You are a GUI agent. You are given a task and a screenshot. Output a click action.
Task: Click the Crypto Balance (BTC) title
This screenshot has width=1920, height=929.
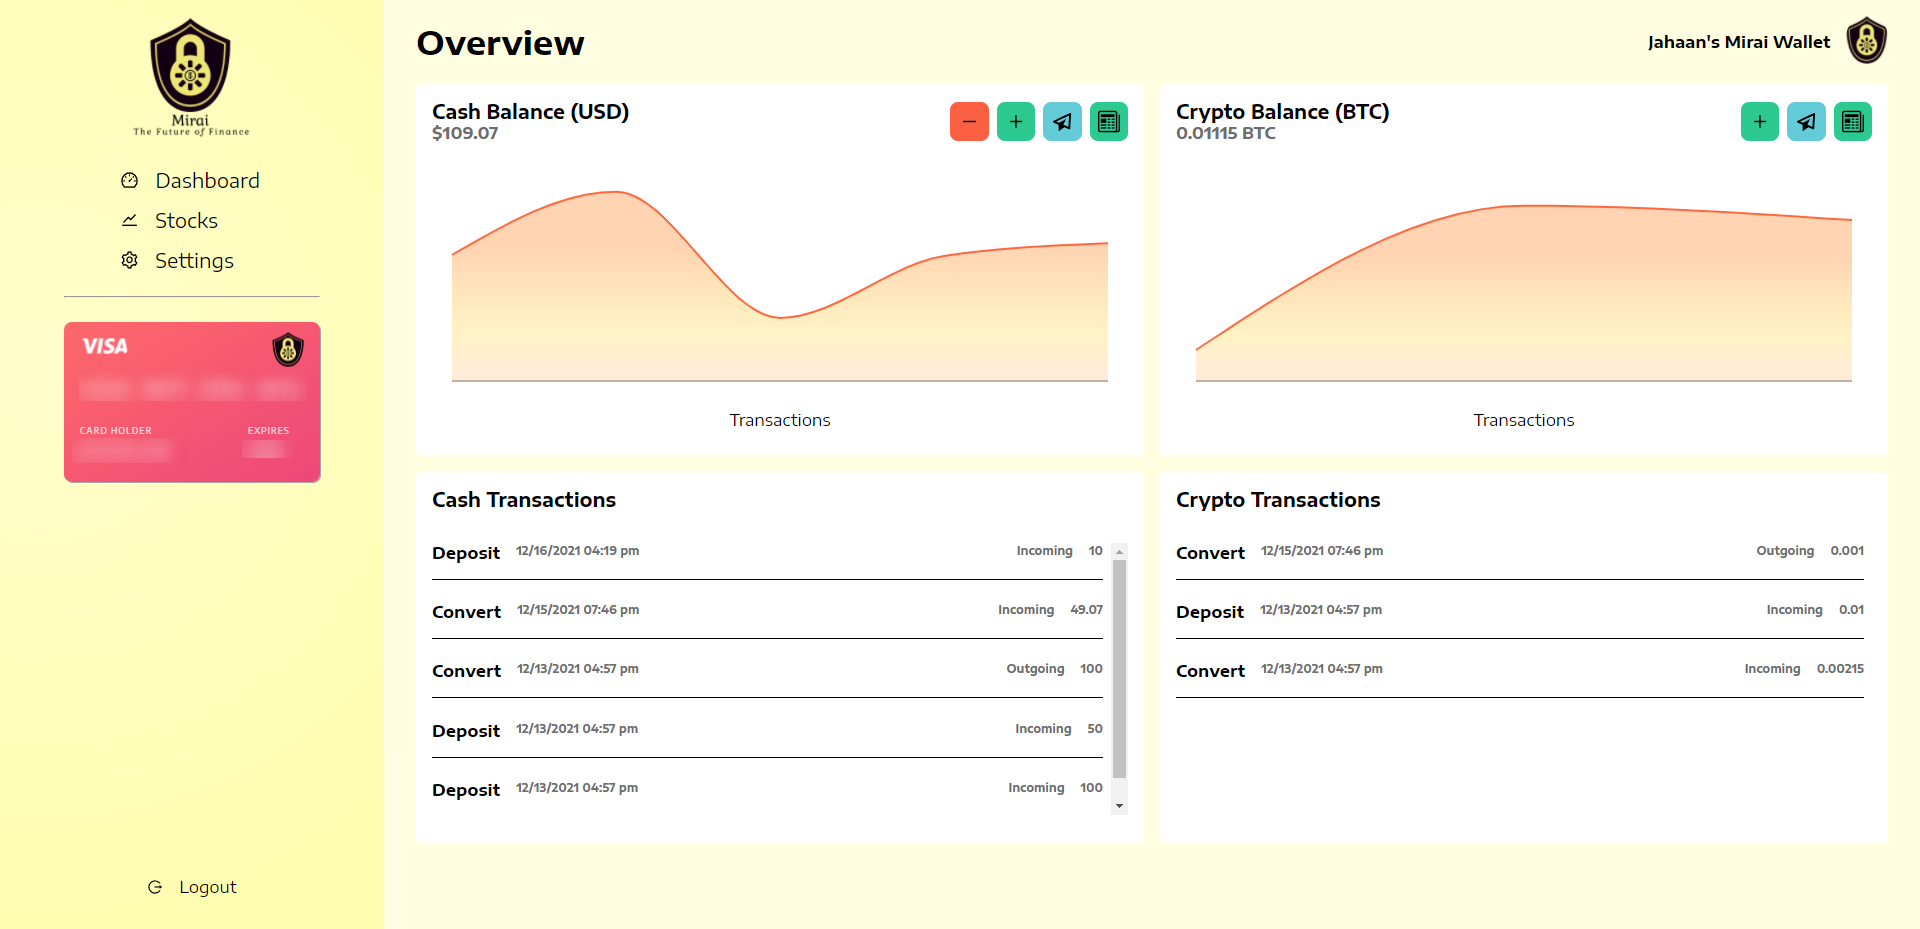(x=1282, y=112)
